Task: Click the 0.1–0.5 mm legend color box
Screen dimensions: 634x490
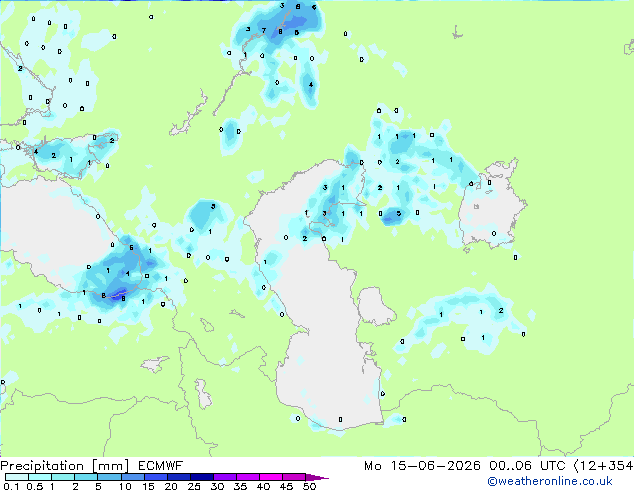Action: pyautogui.click(x=17, y=477)
